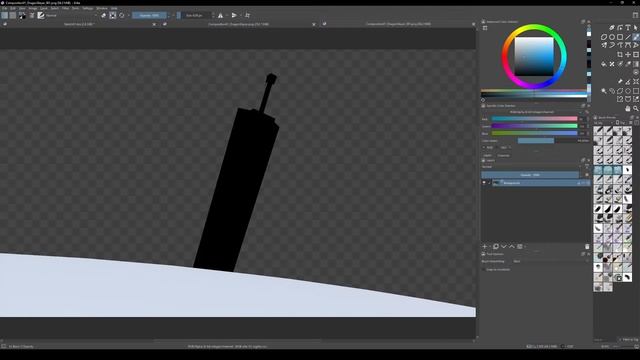The height and width of the screenshot is (360, 640).
Task: Click the Add Layer plus icon
Action: tap(485, 247)
